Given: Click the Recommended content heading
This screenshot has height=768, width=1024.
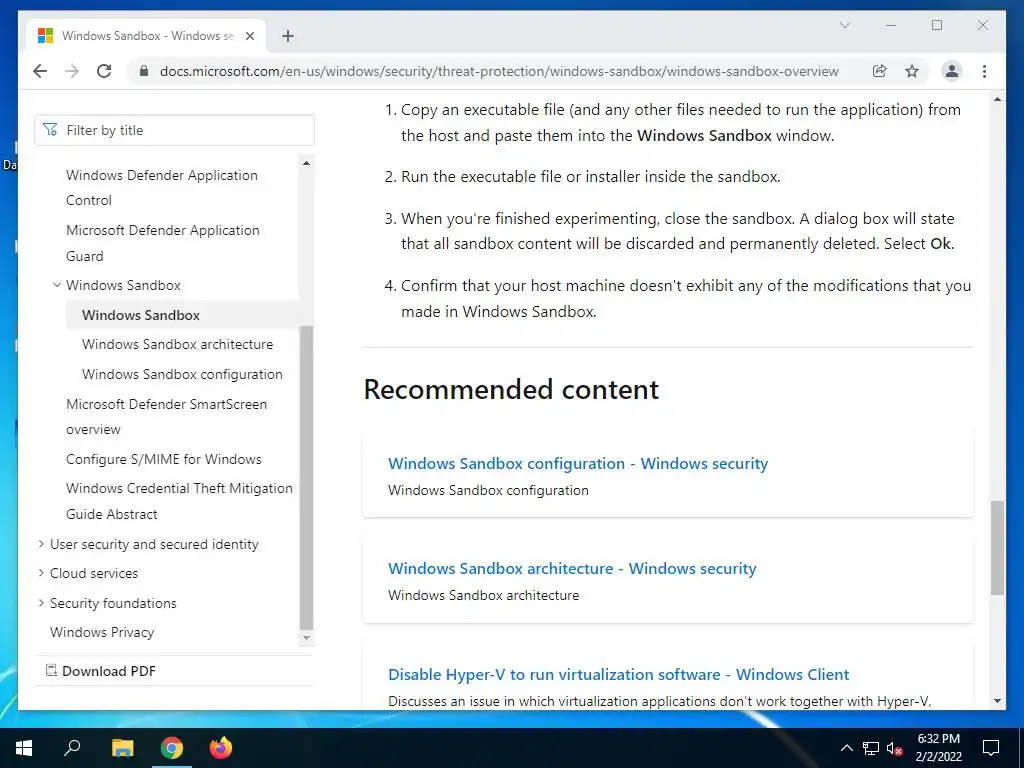Looking at the screenshot, I should pos(511,389).
